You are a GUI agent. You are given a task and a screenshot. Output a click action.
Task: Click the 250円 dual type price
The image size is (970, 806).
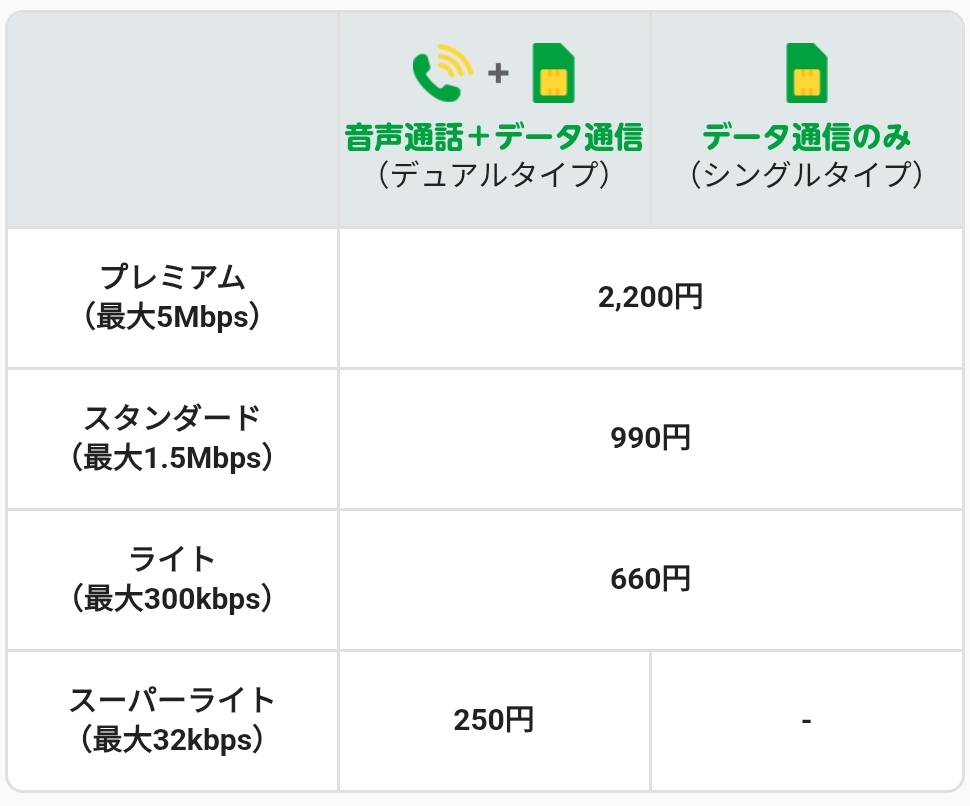[494, 720]
